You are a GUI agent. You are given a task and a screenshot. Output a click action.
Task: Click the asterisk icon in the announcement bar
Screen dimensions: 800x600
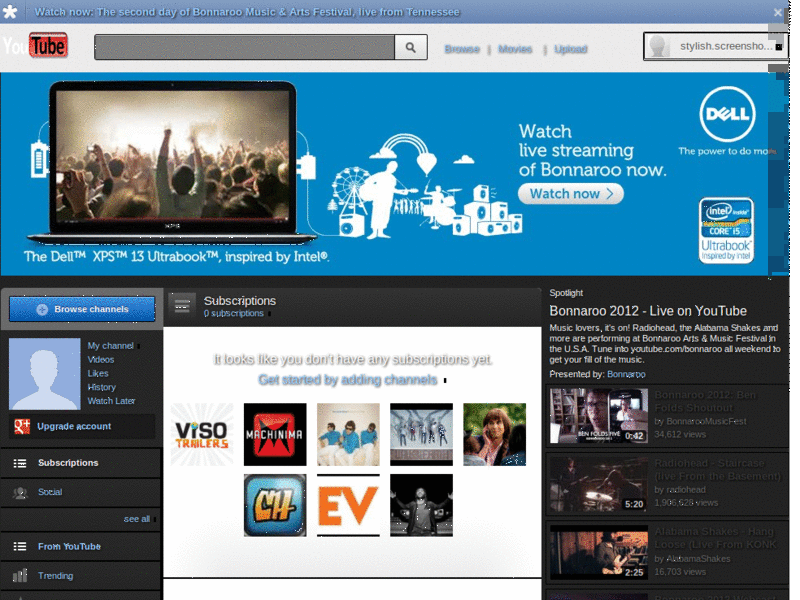point(10,12)
